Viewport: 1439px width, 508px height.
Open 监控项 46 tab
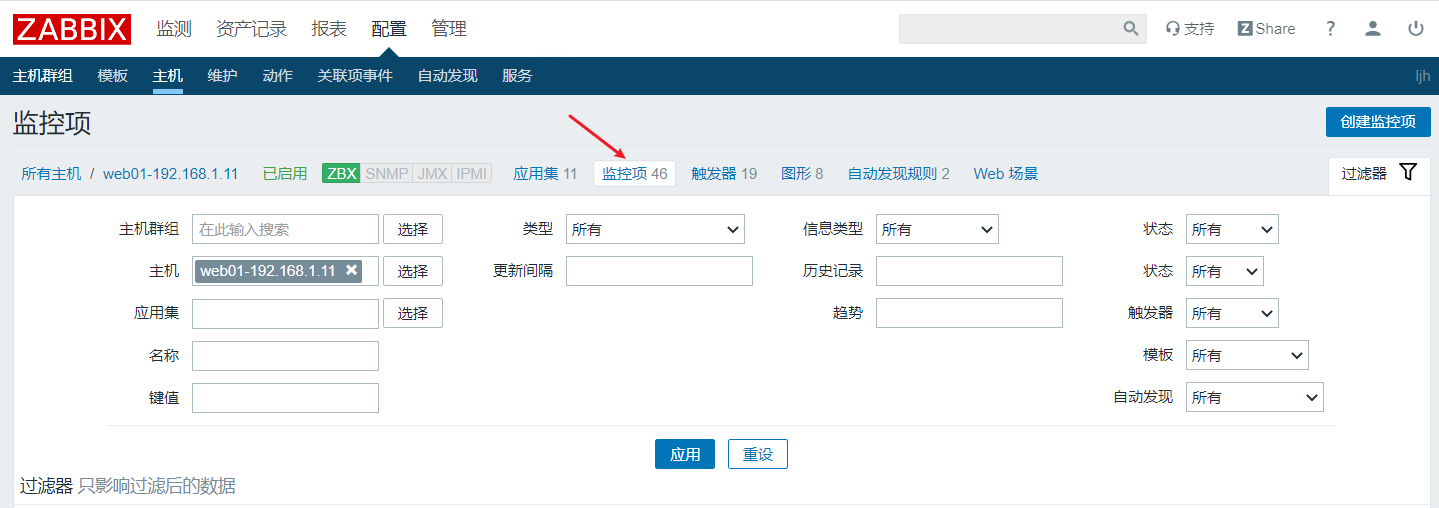[x=635, y=174]
